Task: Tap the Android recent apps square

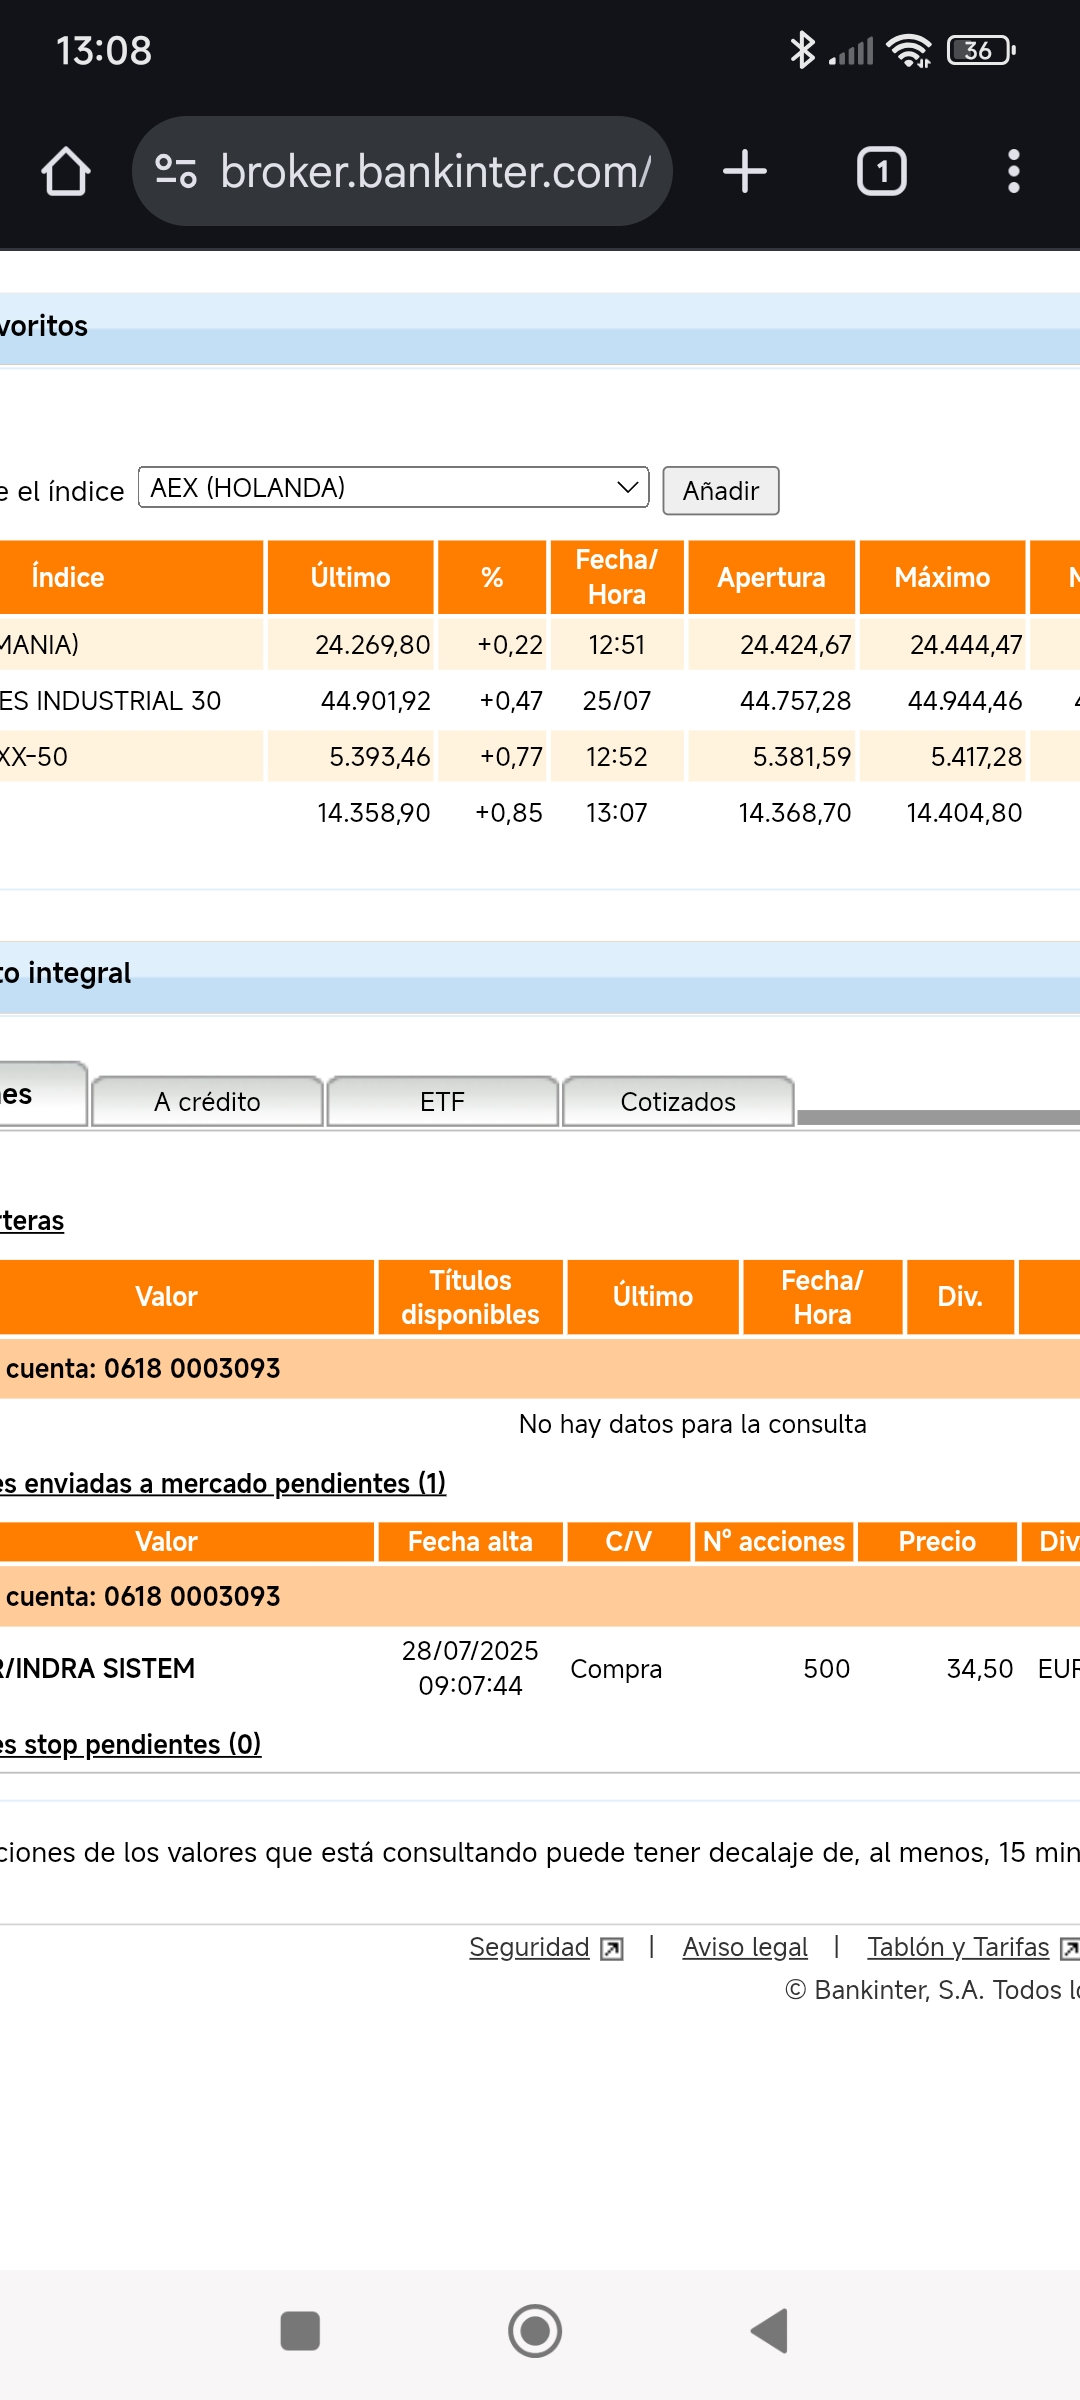Action: point(300,2331)
